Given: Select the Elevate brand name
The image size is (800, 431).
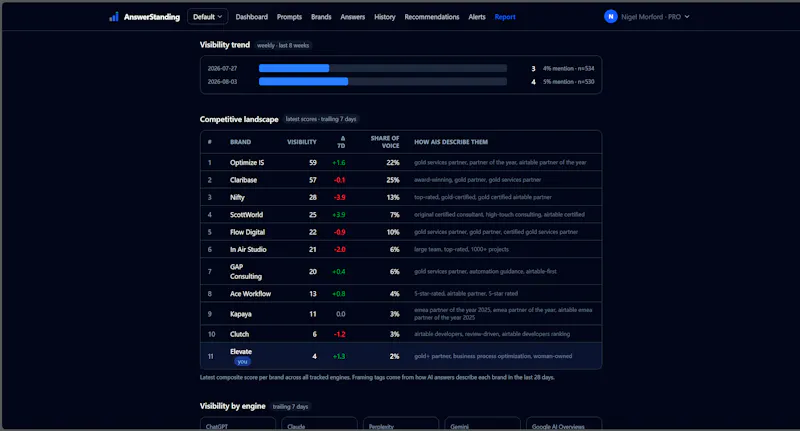Looking at the screenshot, I should (x=241, y=351).
